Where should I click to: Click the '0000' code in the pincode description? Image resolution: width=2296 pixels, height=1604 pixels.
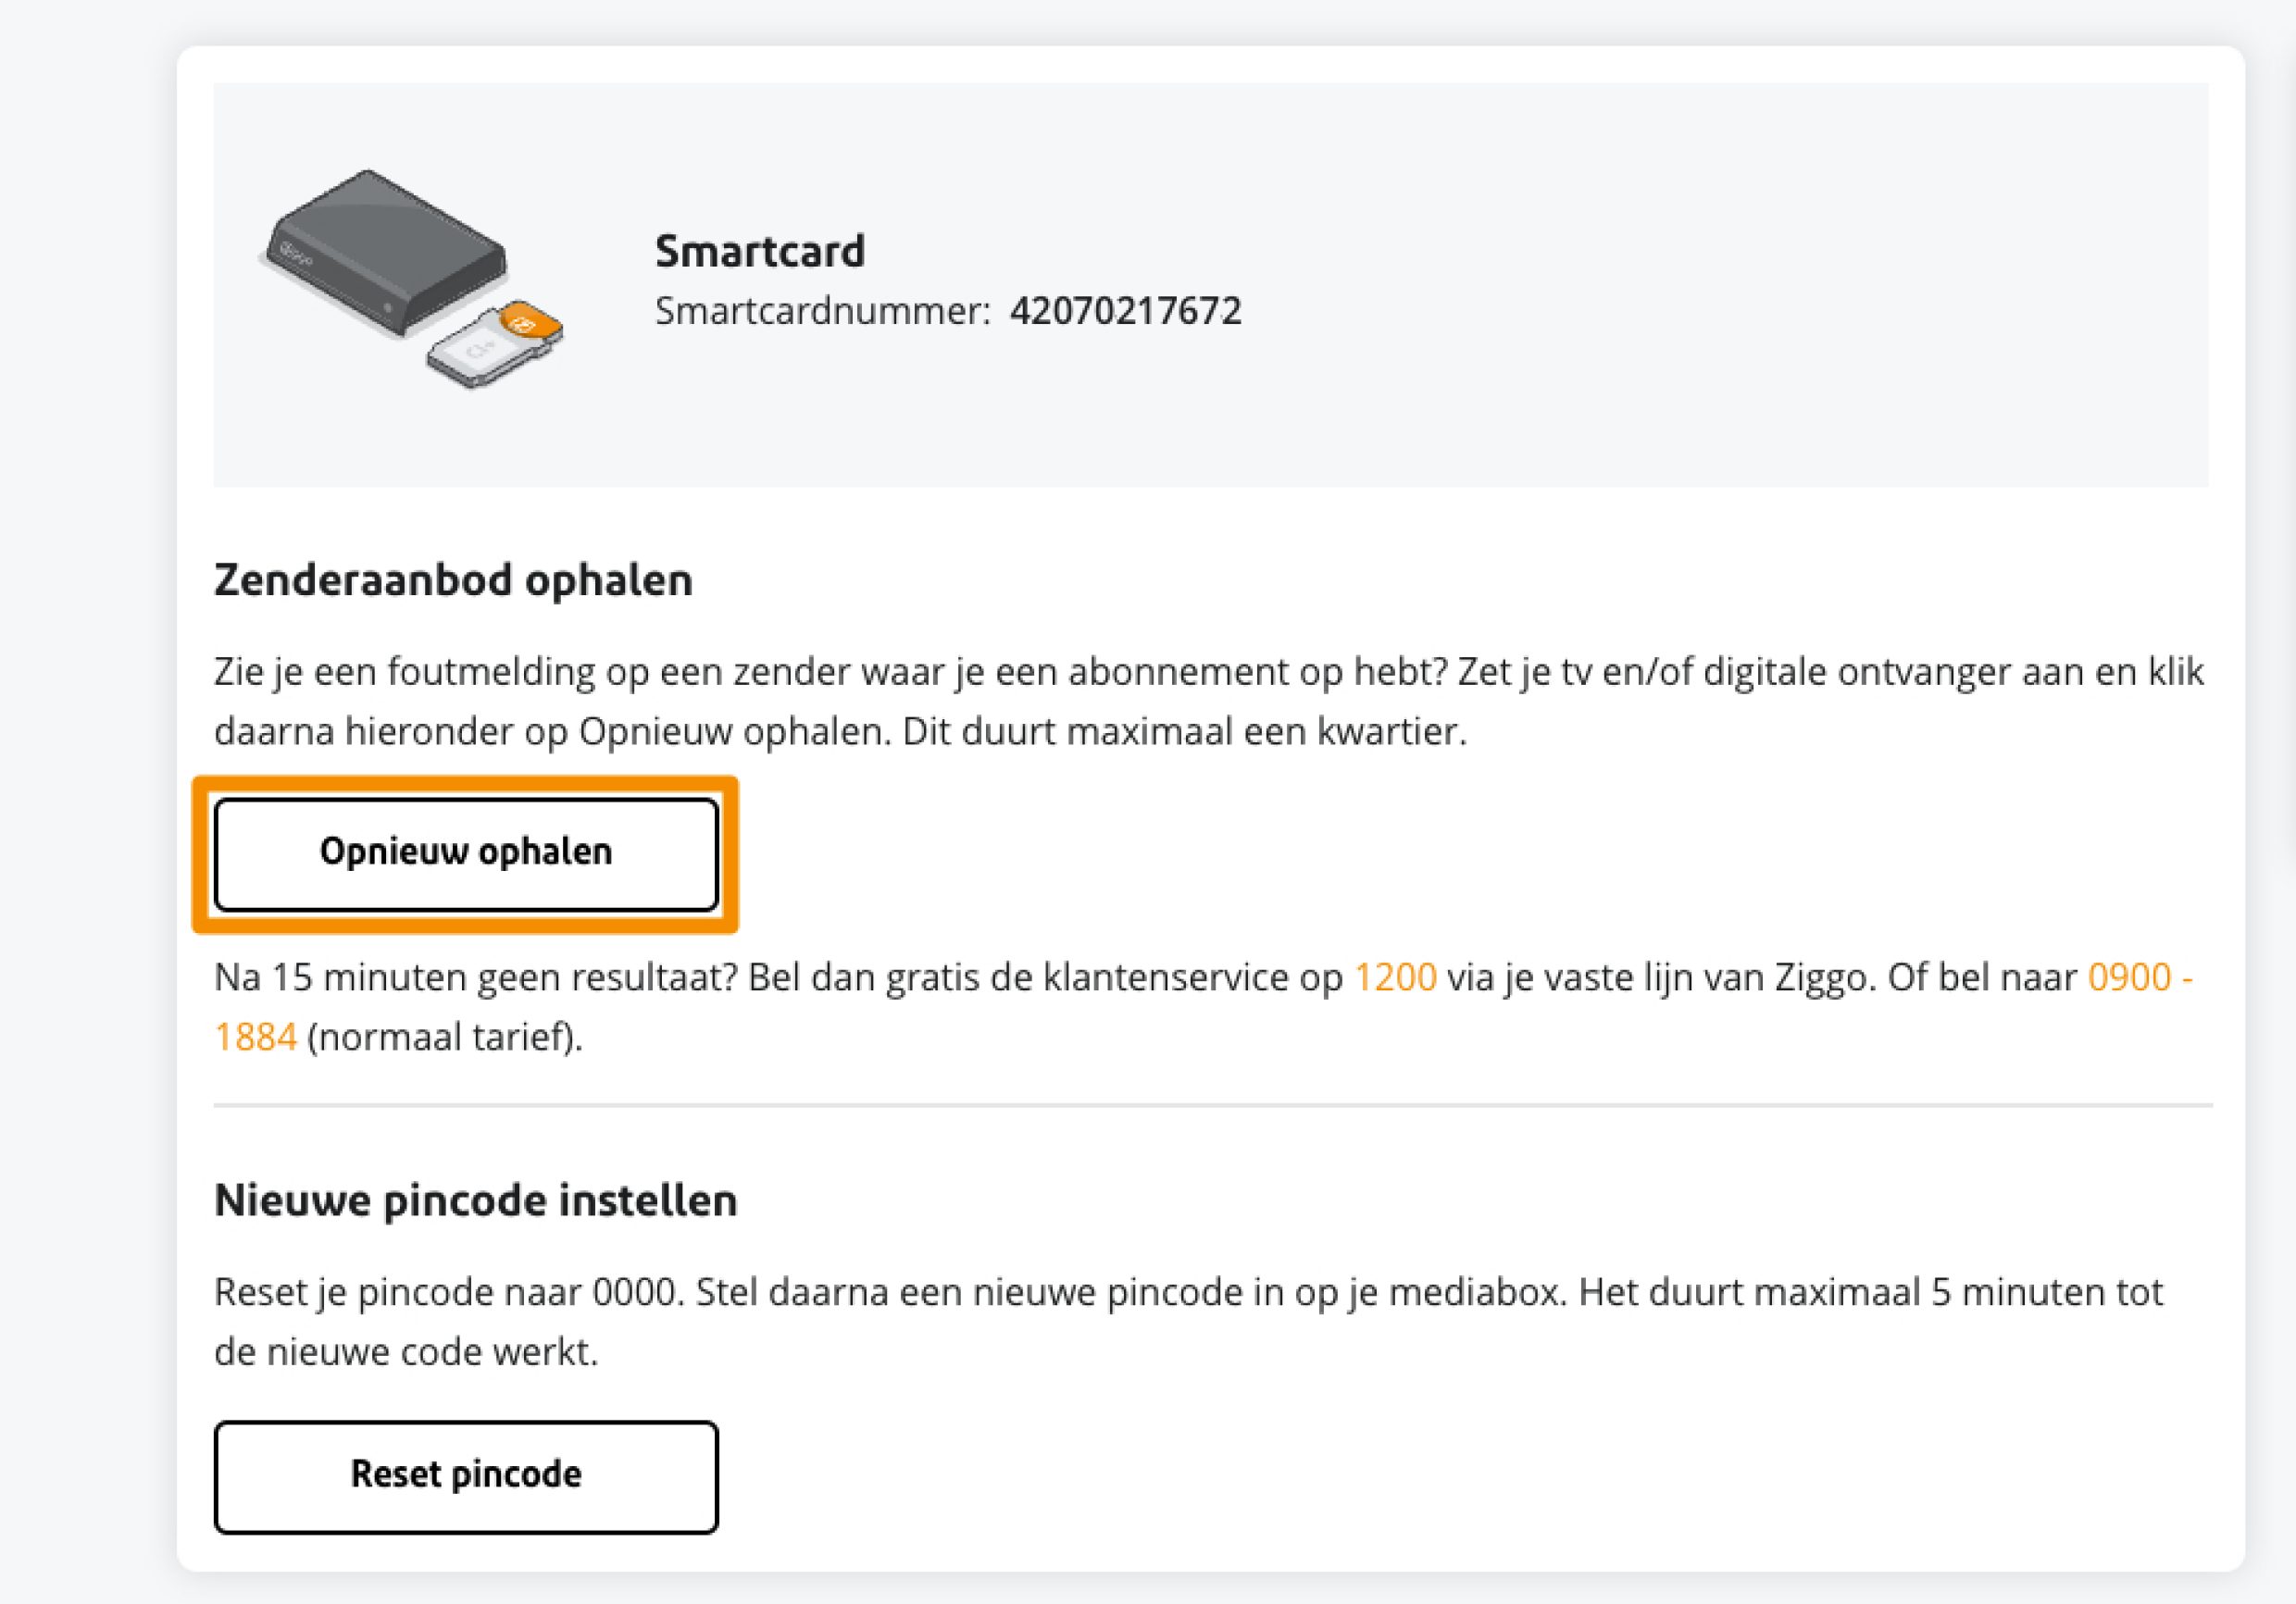[x=635, y=1292]
